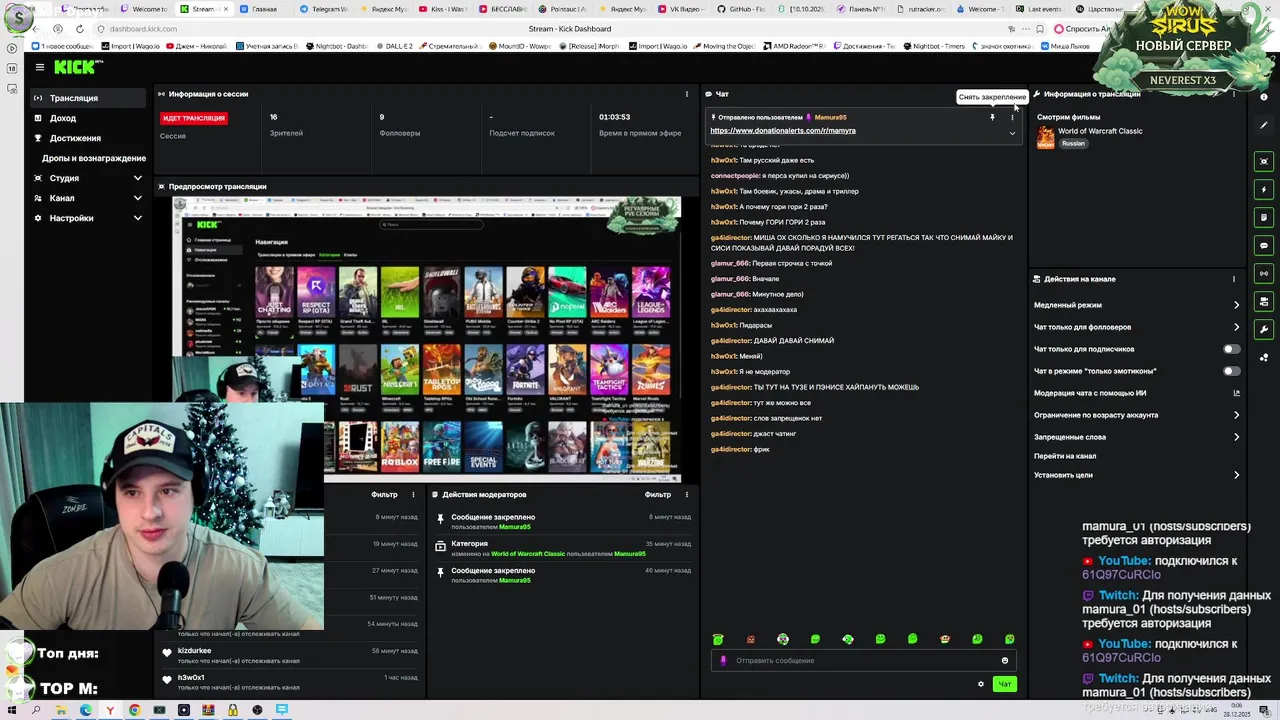Expand Ограничение по возрасту аккаунта setting
Image resolution: width=1280 pixels, height=720 pixels.
[x=1136, y=415]
